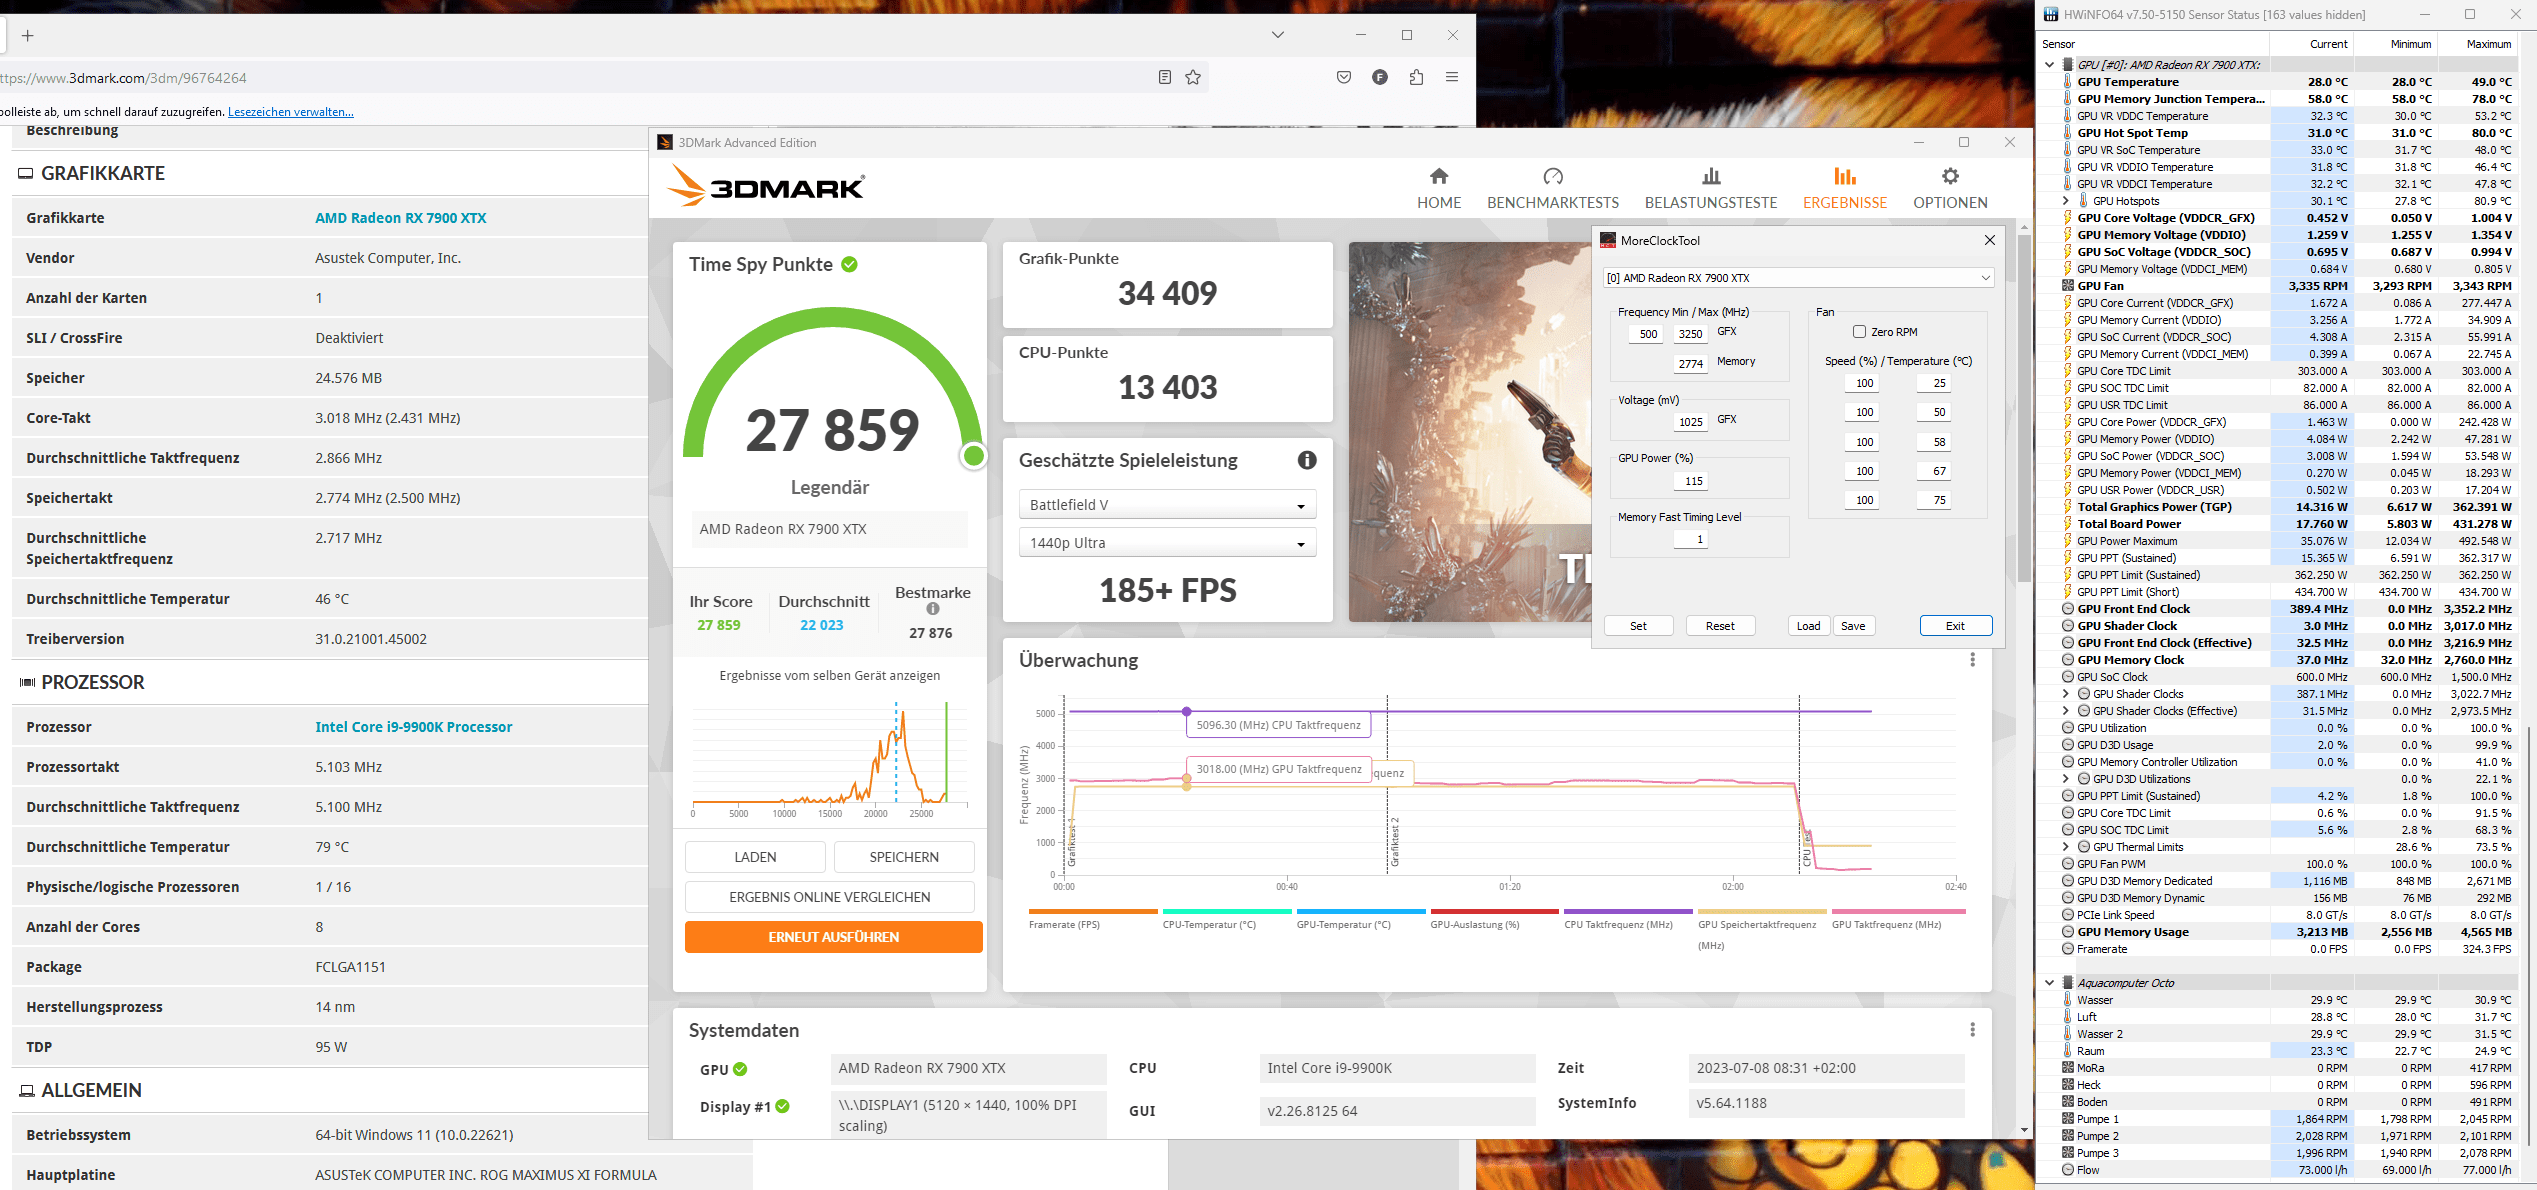Open the AMD Radeon RX 7900 XTX link
This screenshot has height=1190, width=2537.
point(401,218)
